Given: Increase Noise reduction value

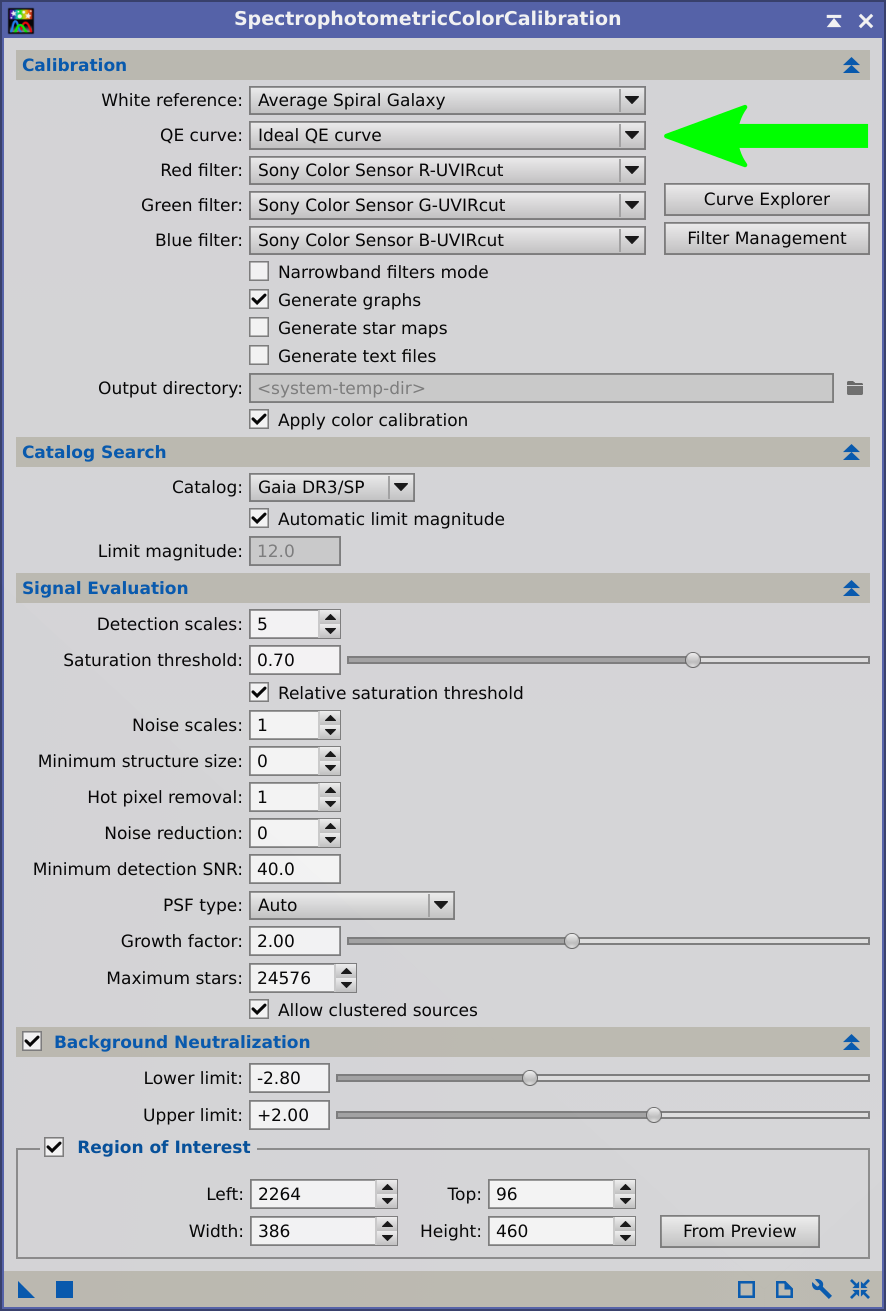Looking at the screenshot, I should [x=330, y=826].
